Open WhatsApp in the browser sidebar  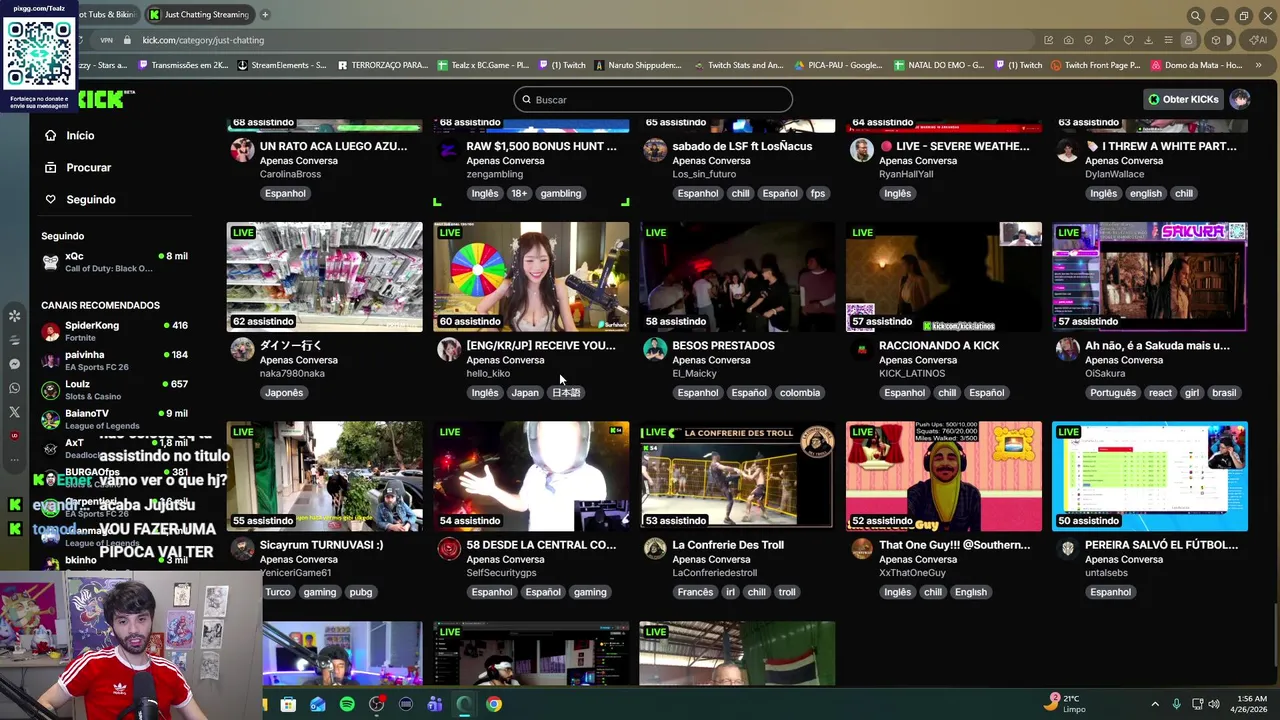pyautogui.click(x=14, y=388)
